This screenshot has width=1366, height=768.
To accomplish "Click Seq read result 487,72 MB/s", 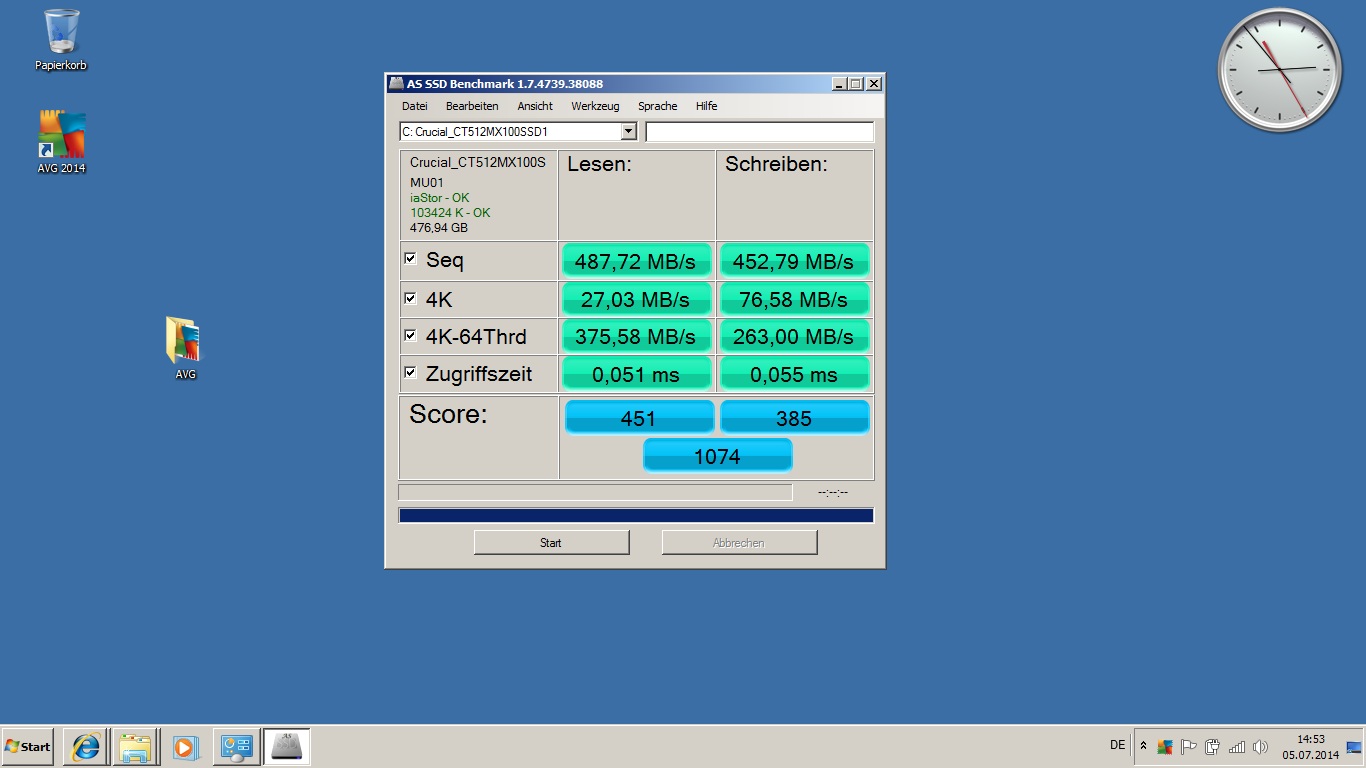I will (x=636, y=261).
